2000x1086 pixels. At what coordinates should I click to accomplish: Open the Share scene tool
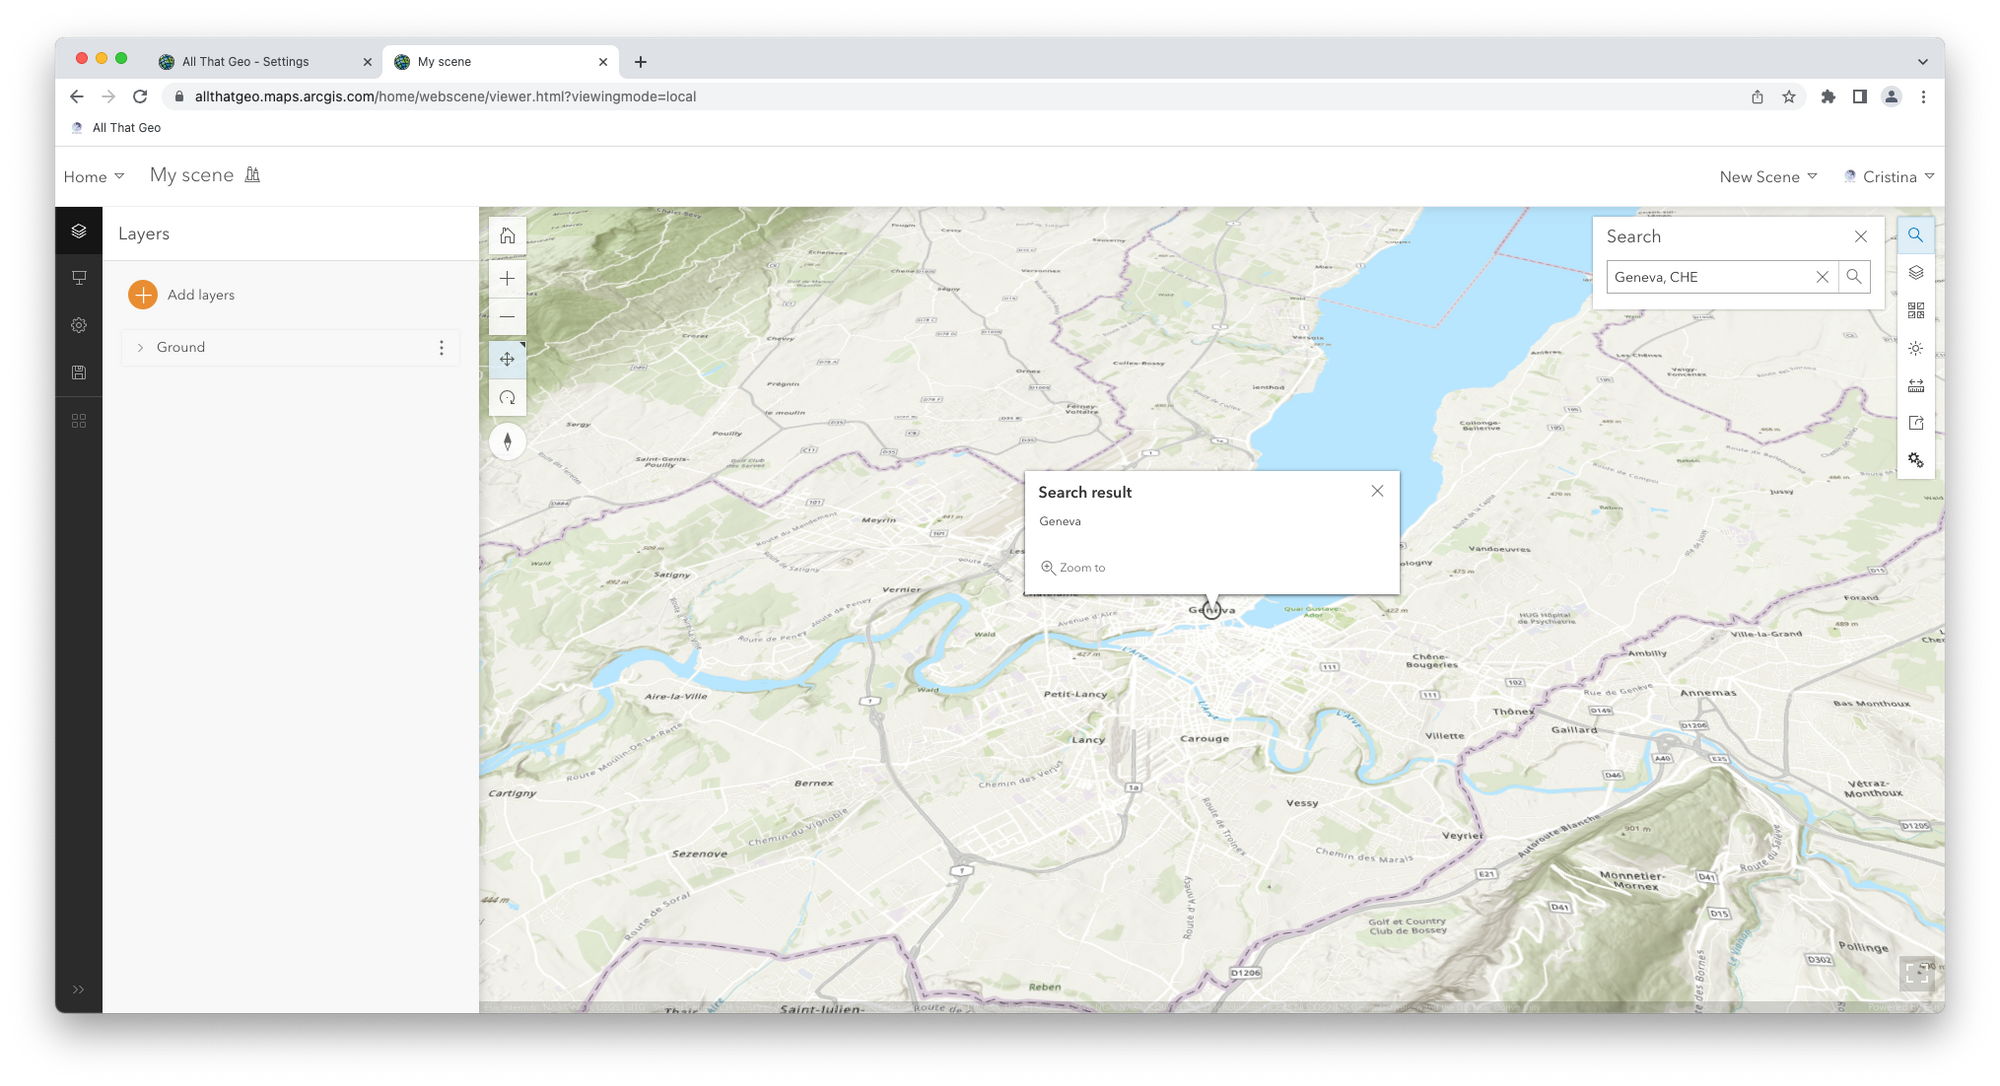click(x=1915, y=423)
